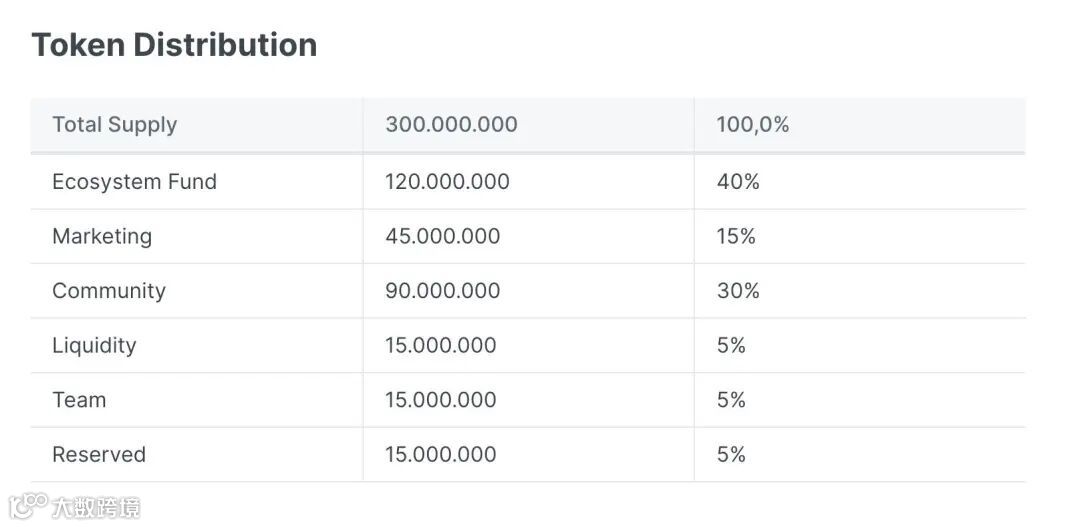Select the Marketing row label

click(x=102, y=237)
